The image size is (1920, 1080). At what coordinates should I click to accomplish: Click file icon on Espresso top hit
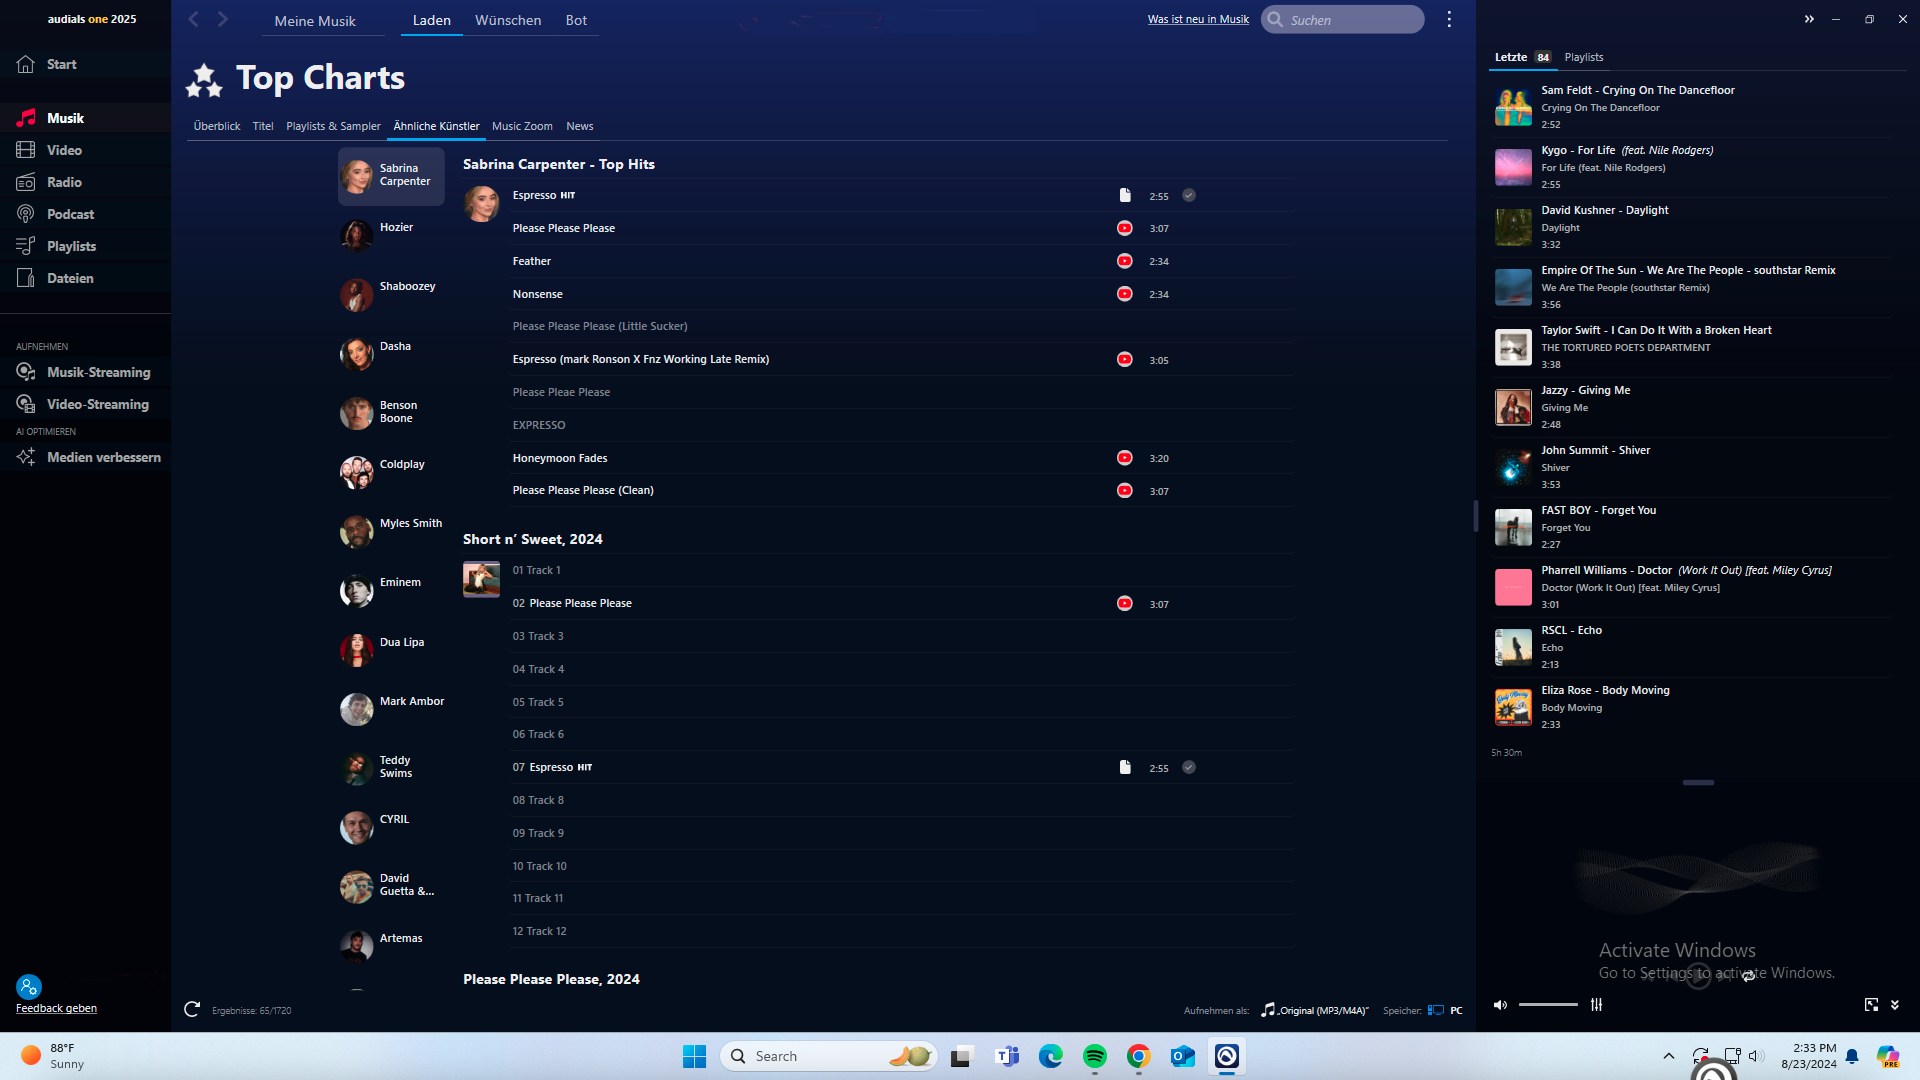point(1125,195)
